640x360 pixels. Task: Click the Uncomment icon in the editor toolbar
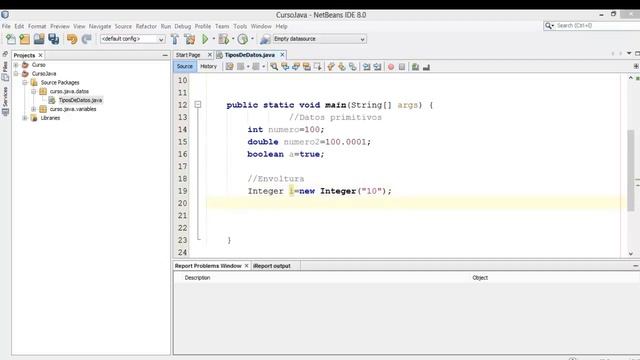(x=427, y=67)
